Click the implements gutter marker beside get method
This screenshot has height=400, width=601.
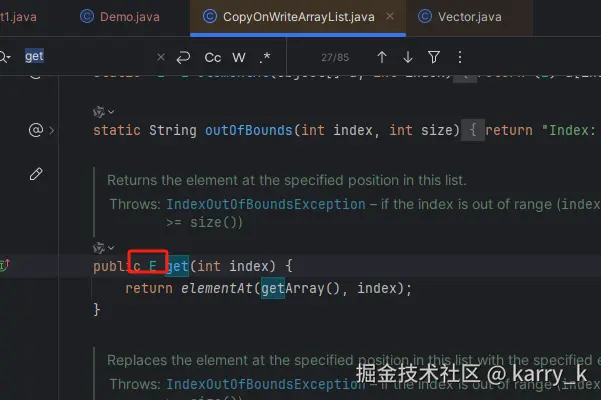click(x=5, y=264)
